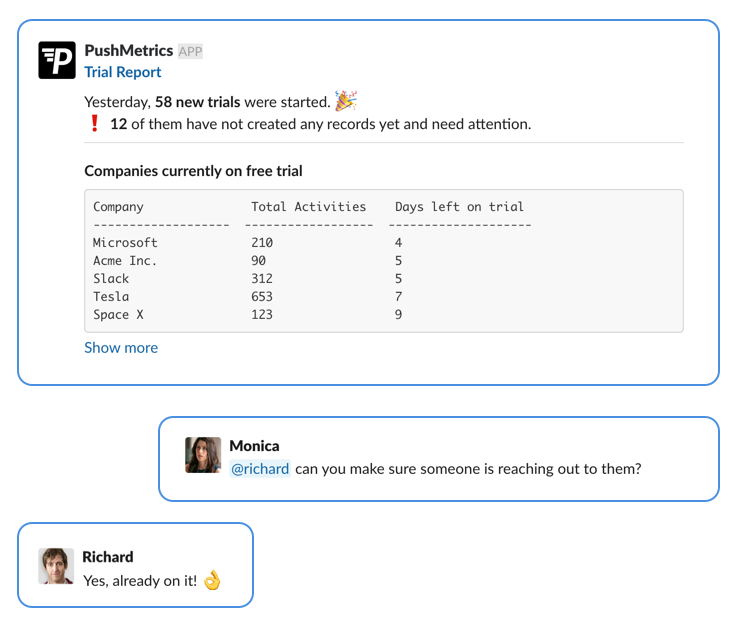The height and width of the screenshot is (628, 737).
Task: Click Monica's profile avatar
Action: click(x=203, y=455)
